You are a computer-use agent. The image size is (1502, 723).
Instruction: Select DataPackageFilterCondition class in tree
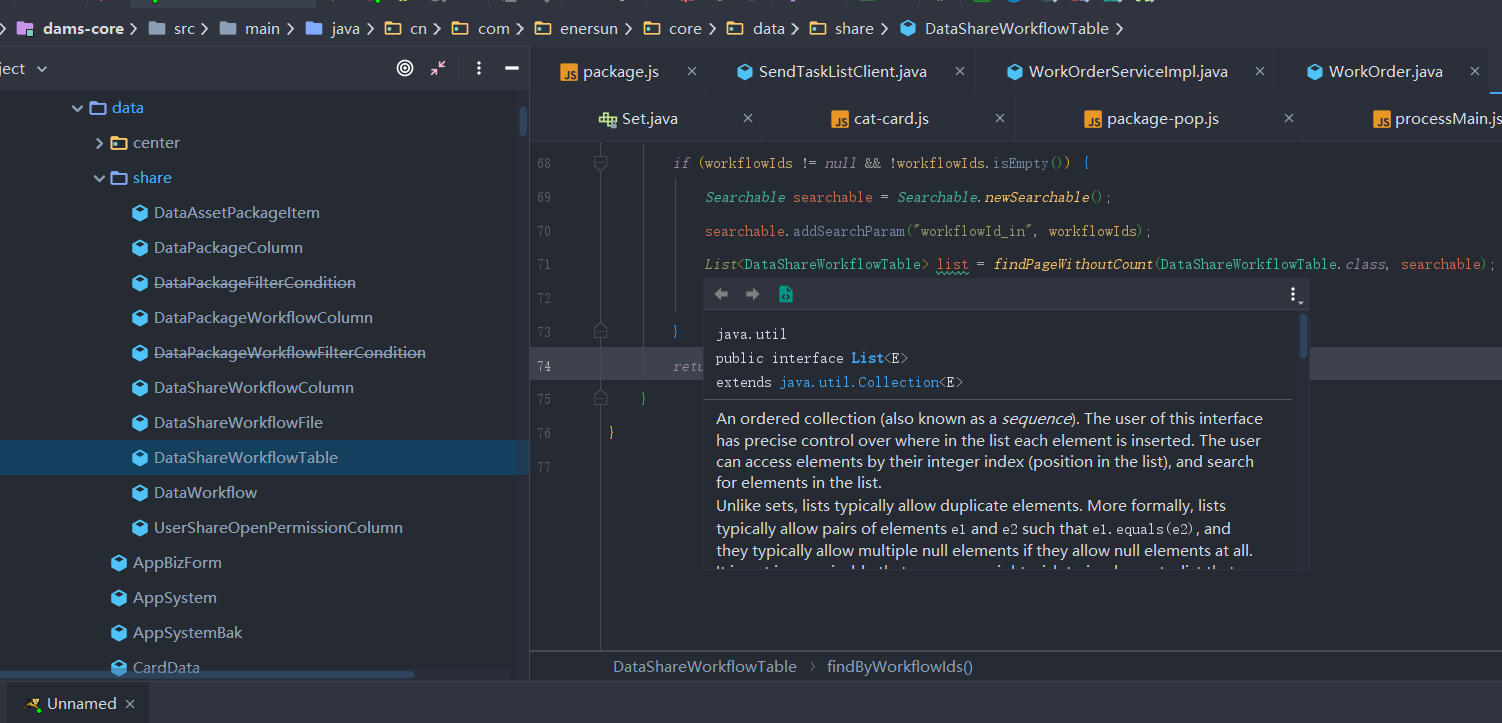click(254, 283)
